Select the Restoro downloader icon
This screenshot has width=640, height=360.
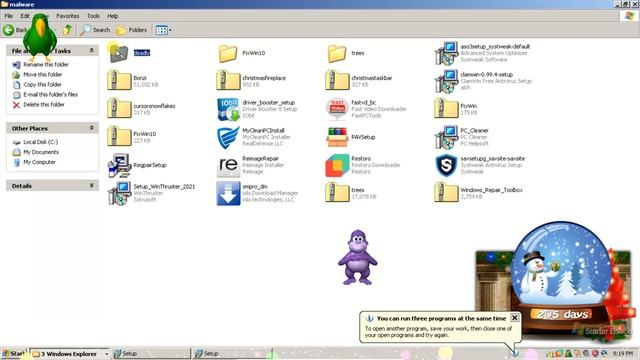[x=337, y=165]
